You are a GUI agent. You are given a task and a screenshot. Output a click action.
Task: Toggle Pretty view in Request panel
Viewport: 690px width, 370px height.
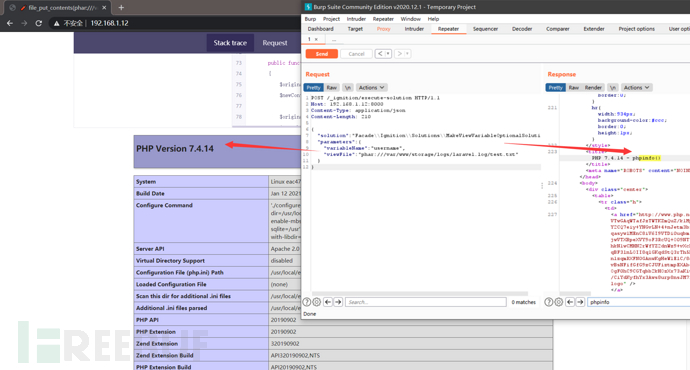[x=313, y=88]
